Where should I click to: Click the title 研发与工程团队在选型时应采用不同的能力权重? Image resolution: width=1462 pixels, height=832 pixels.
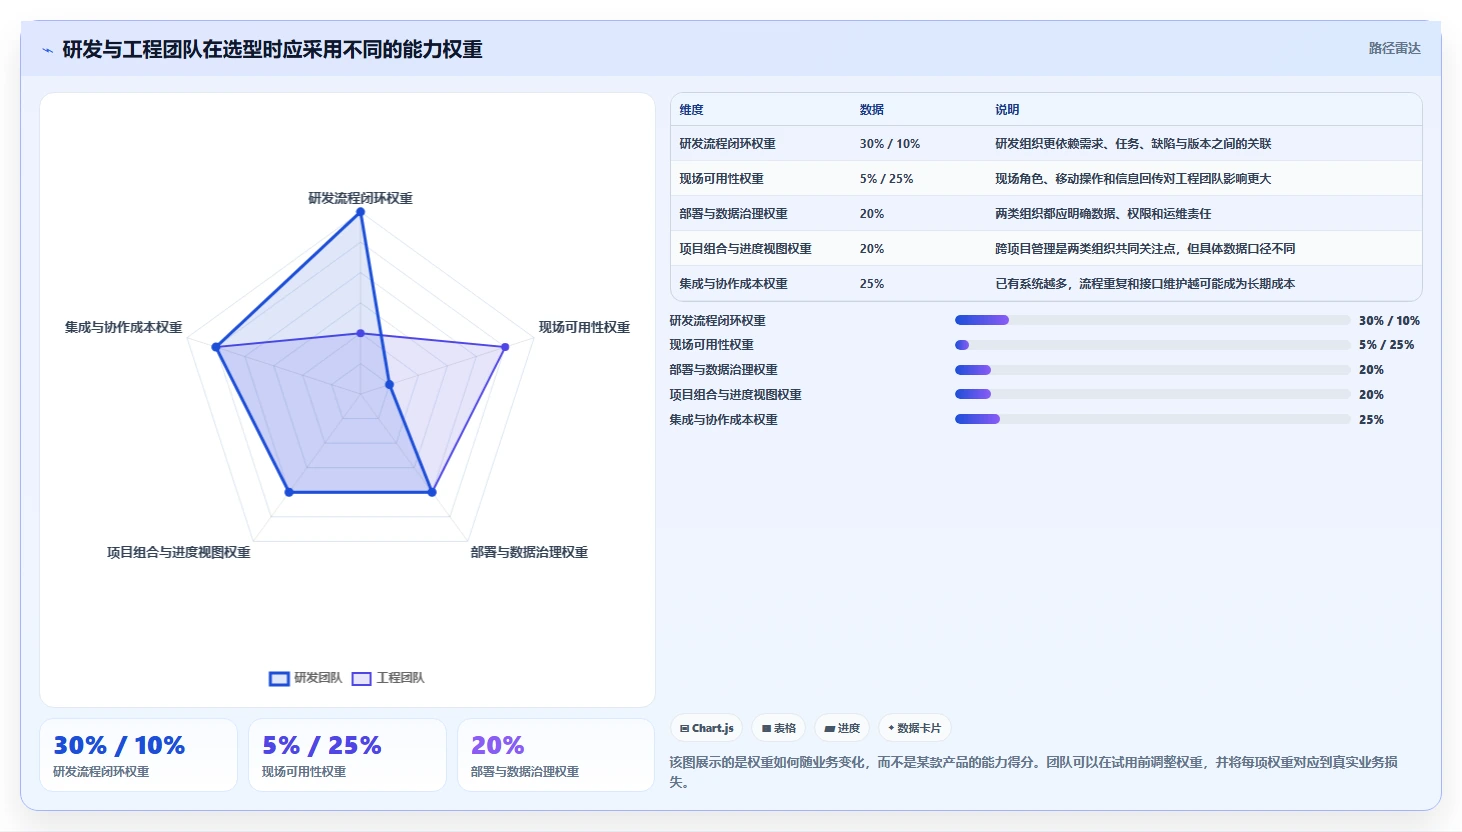coord(272,49)
